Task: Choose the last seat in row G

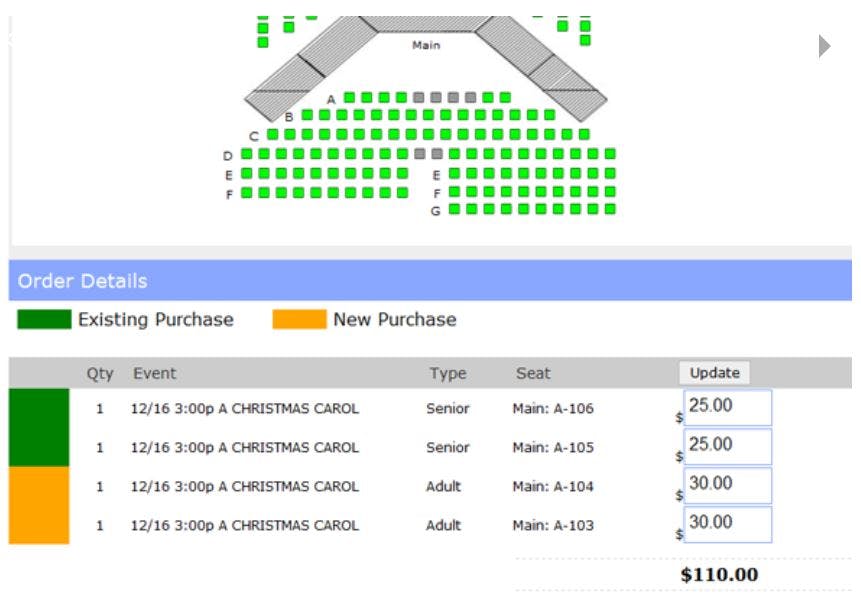Action: (x=610, y=210)
